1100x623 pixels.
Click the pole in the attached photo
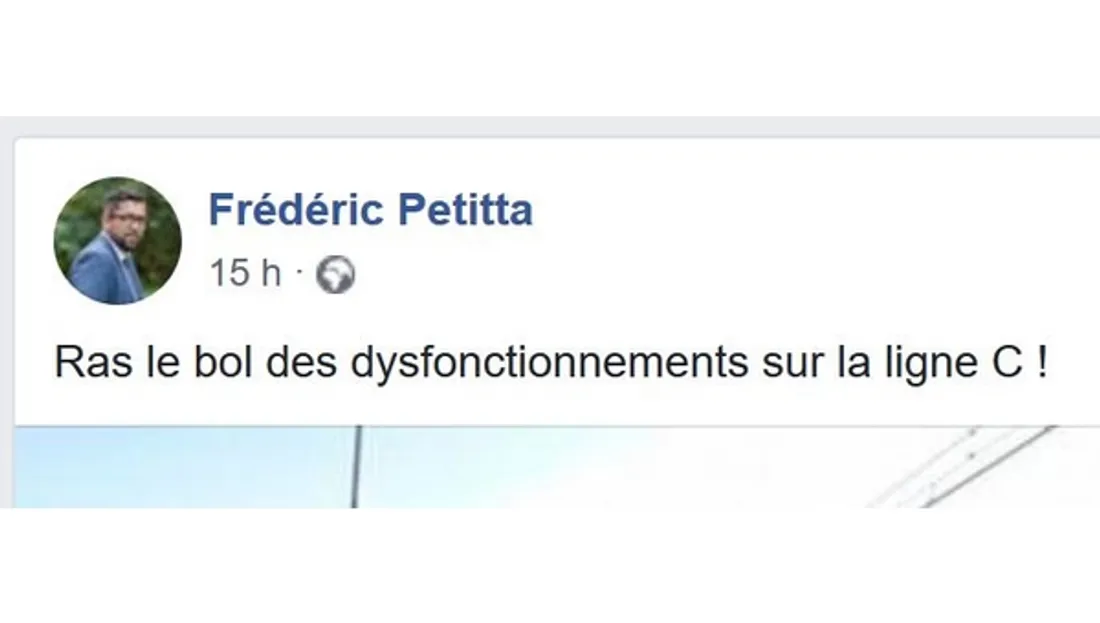tap(355, 468)
